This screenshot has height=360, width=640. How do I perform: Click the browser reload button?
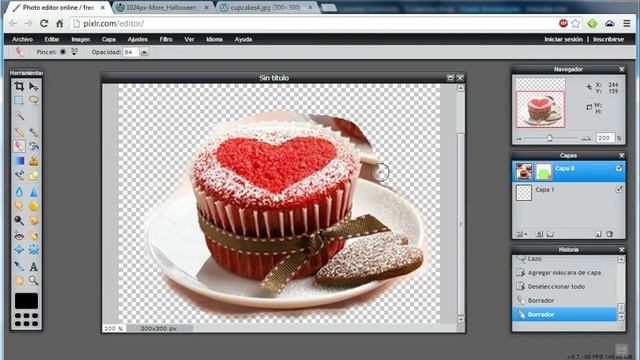(44, 24)
